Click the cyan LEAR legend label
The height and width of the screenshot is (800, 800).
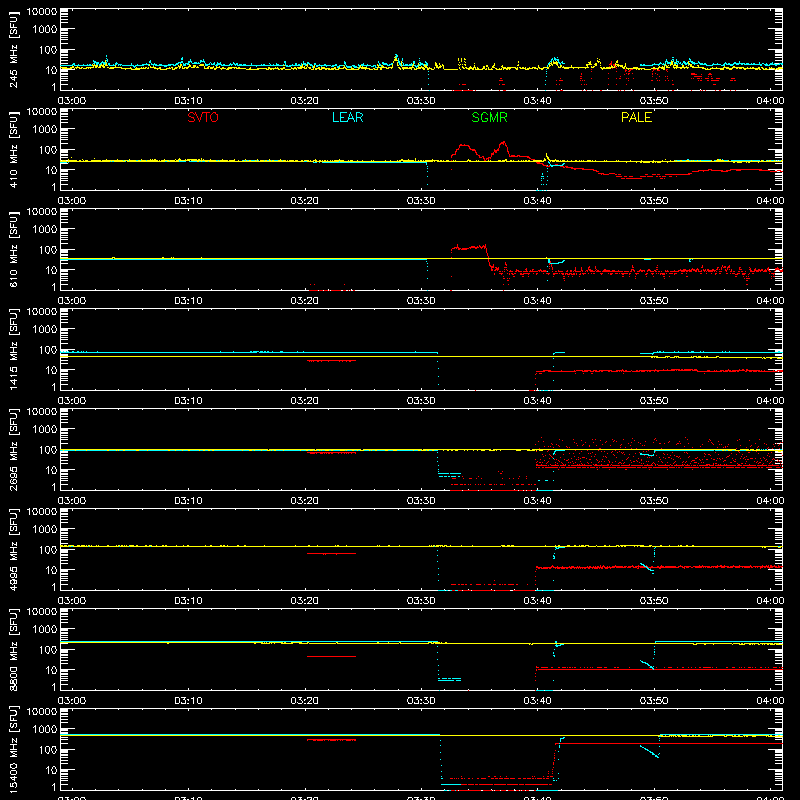coord(347,117)
